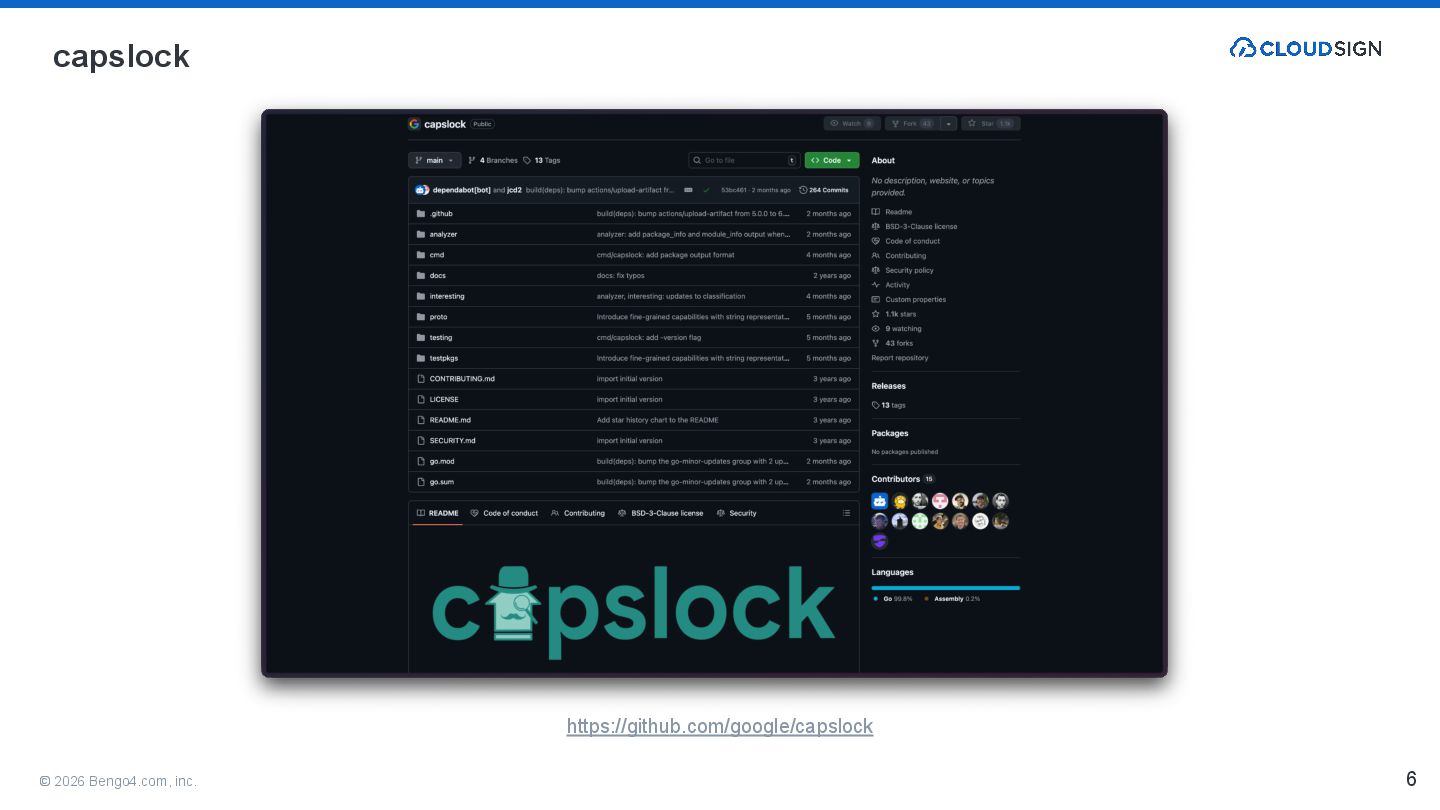Viewport: 1440px width, 810px height.
Task: Click the proto folder icon
Action: [421, 317]
